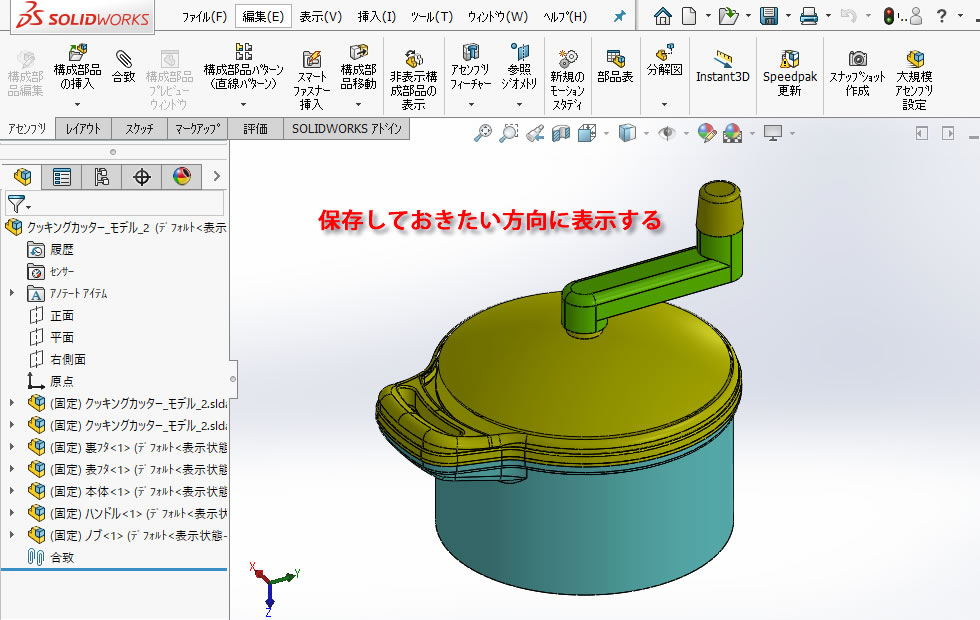
Task: Expand the (固定) 本体<1> component
Action: coord(11,491)
